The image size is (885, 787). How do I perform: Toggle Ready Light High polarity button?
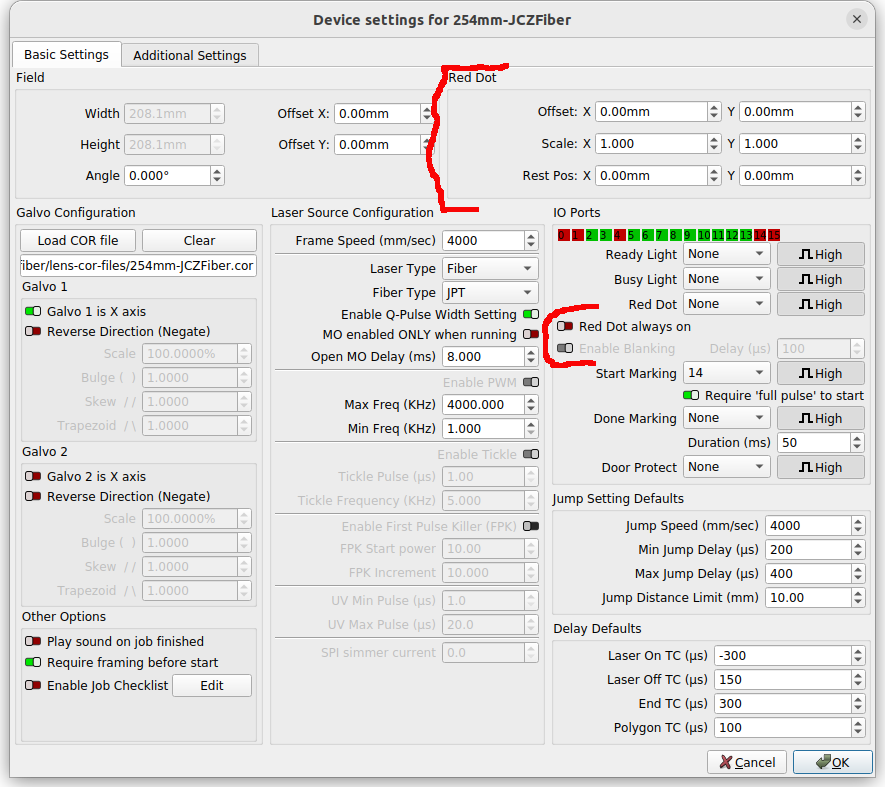click(x=820, y=255)
